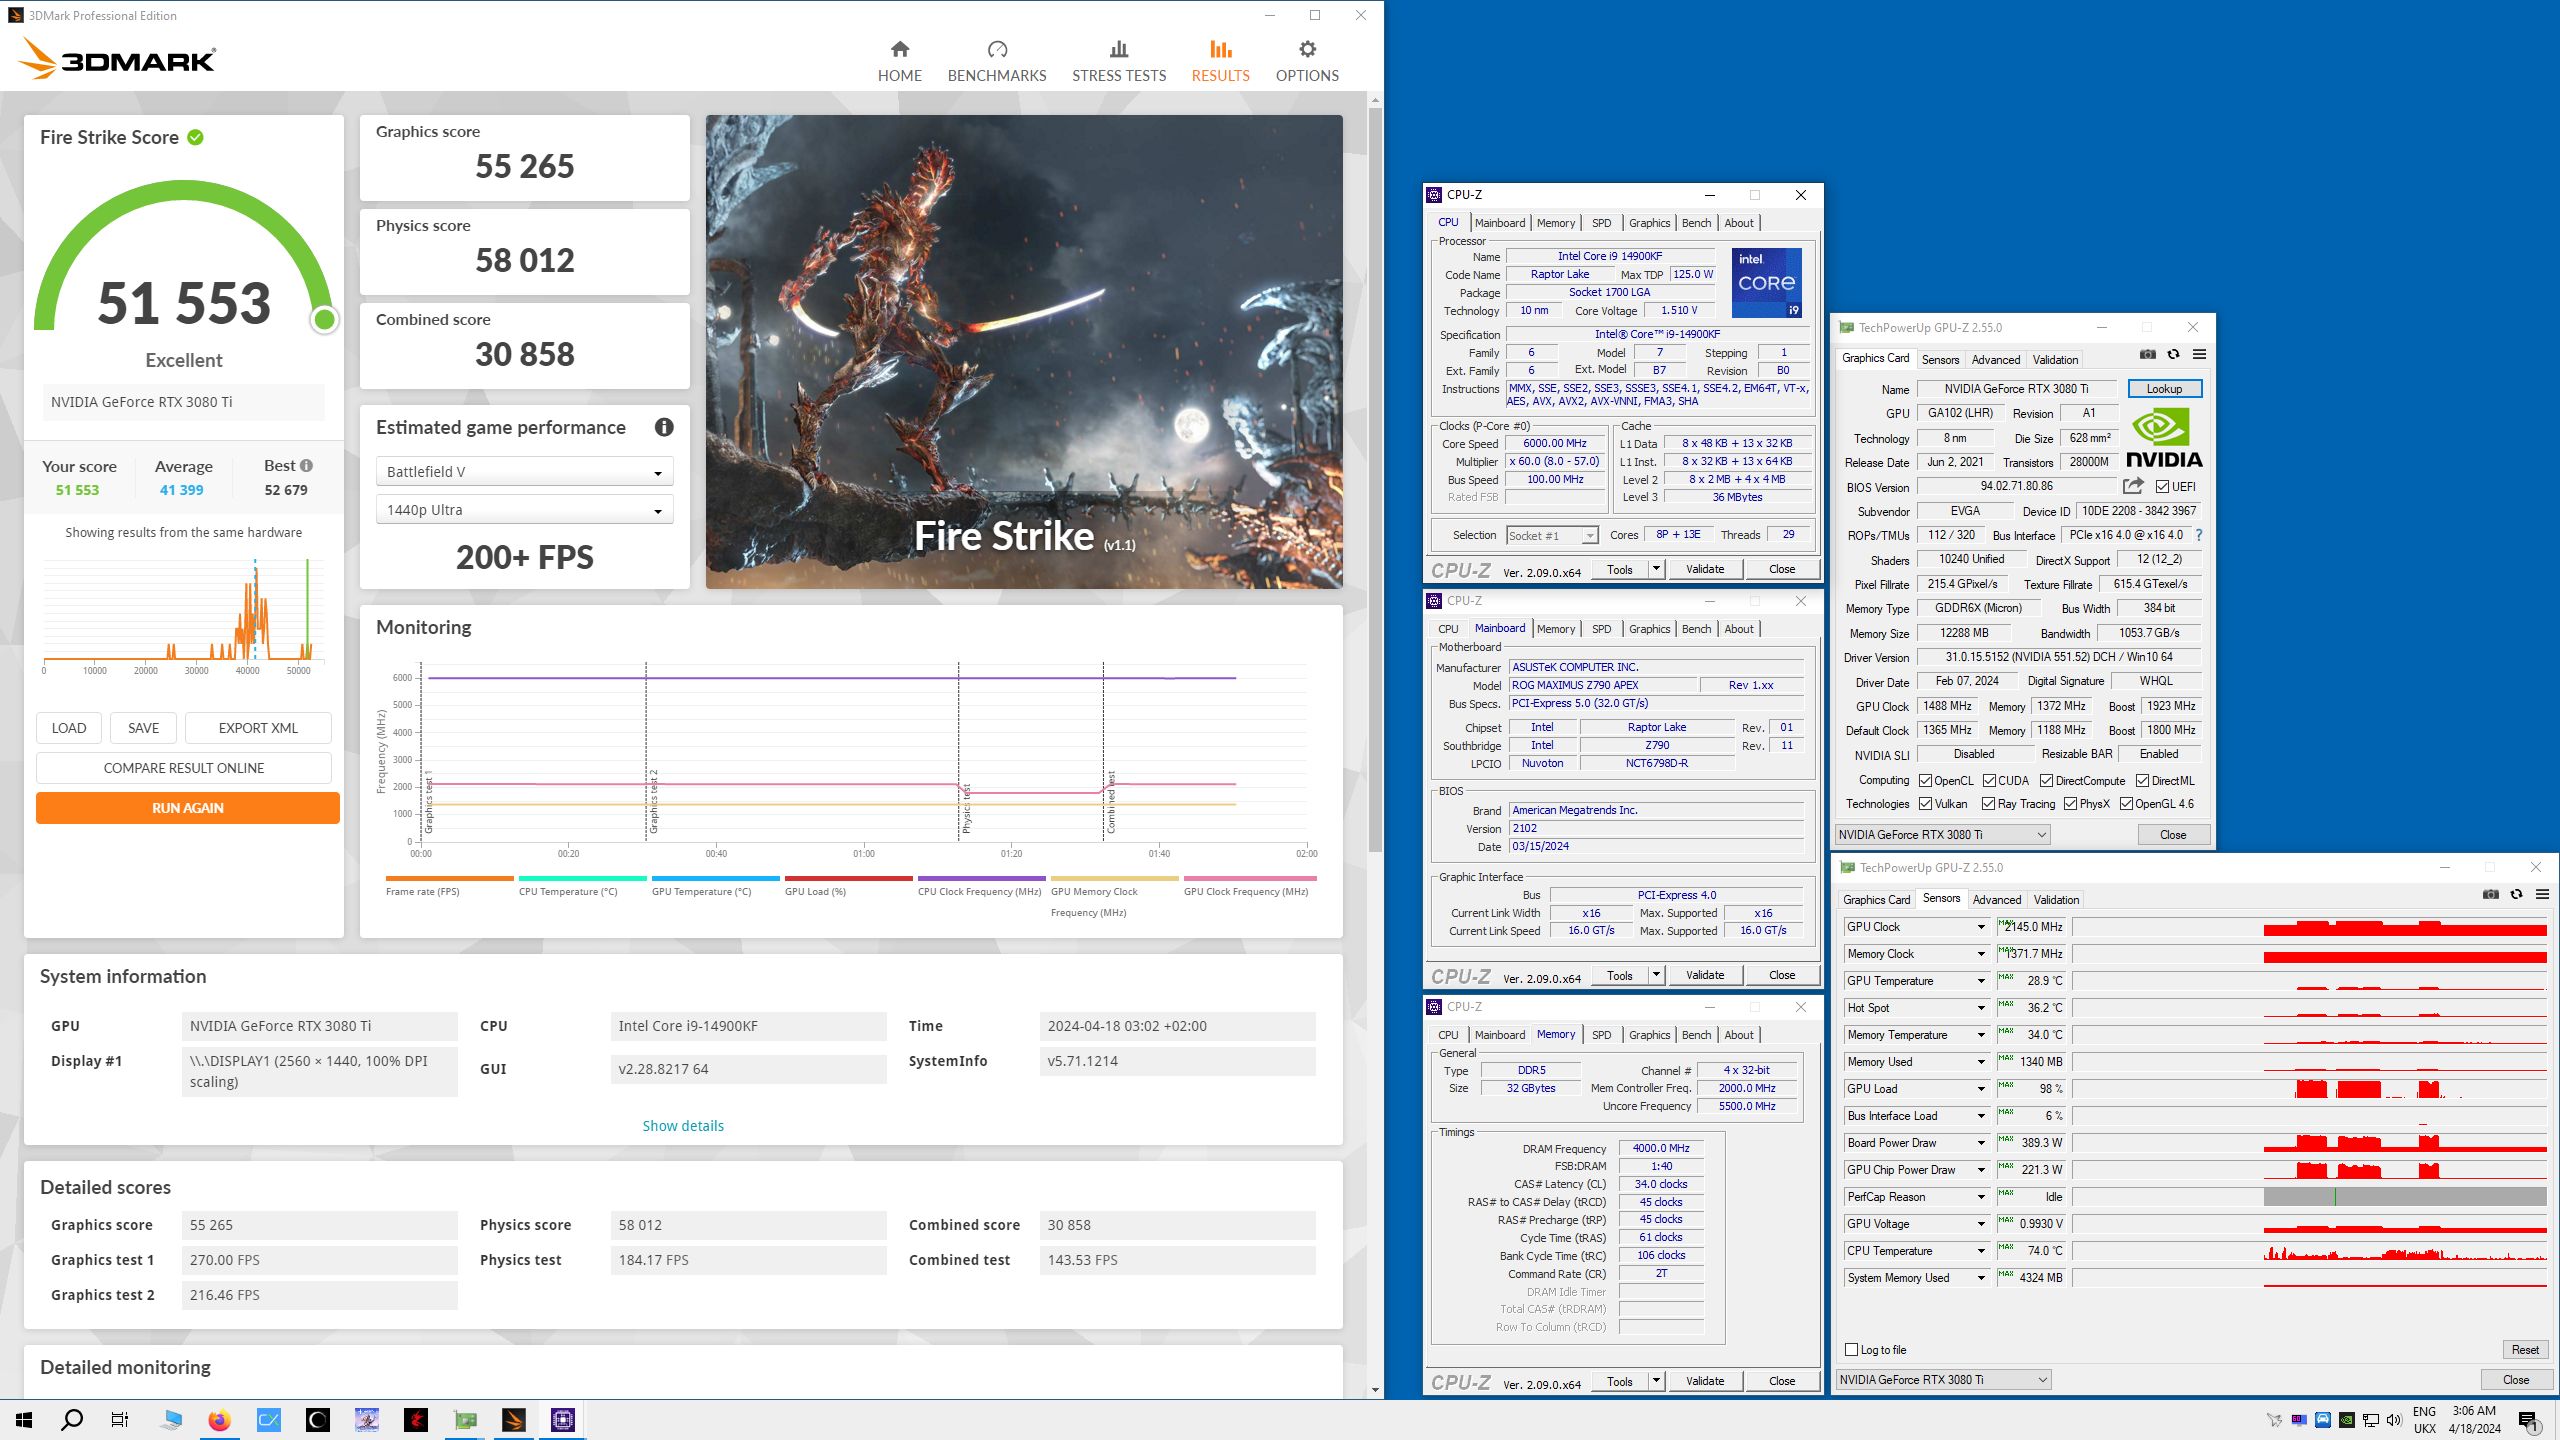
Task: Enable the Log to file checkbox
Action: pos(1851,1350)
